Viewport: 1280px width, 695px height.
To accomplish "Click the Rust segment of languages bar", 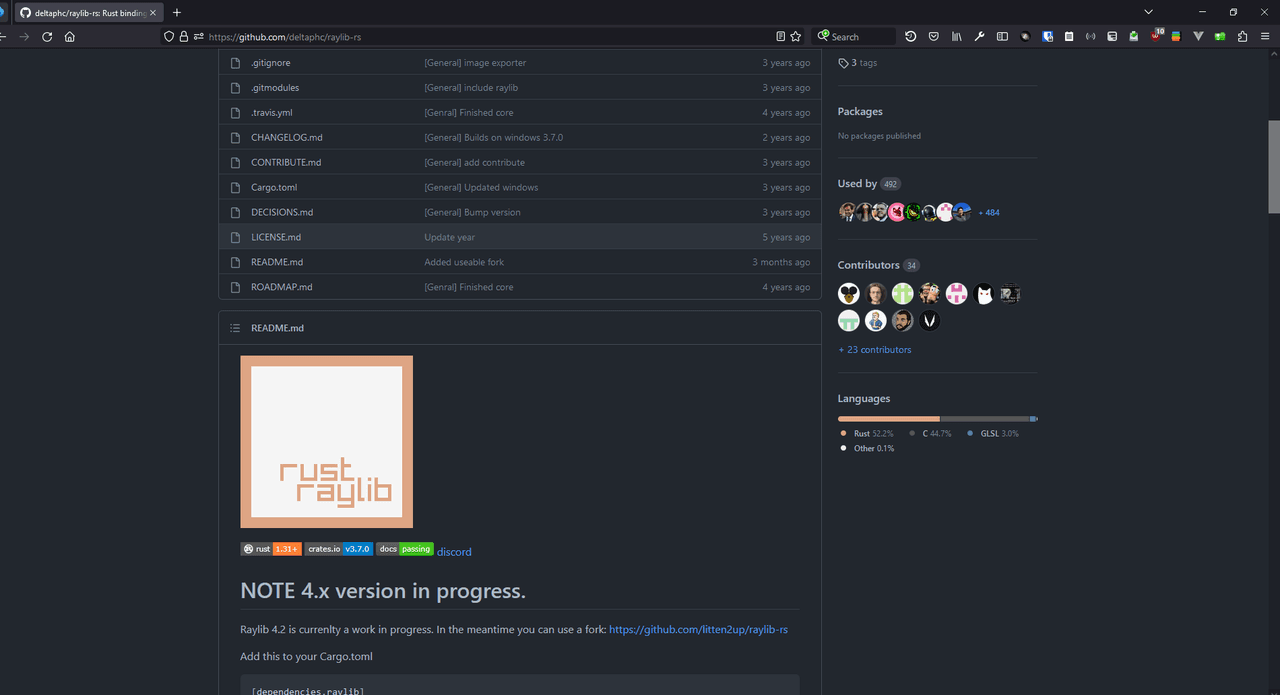I will tap(888, 418).
